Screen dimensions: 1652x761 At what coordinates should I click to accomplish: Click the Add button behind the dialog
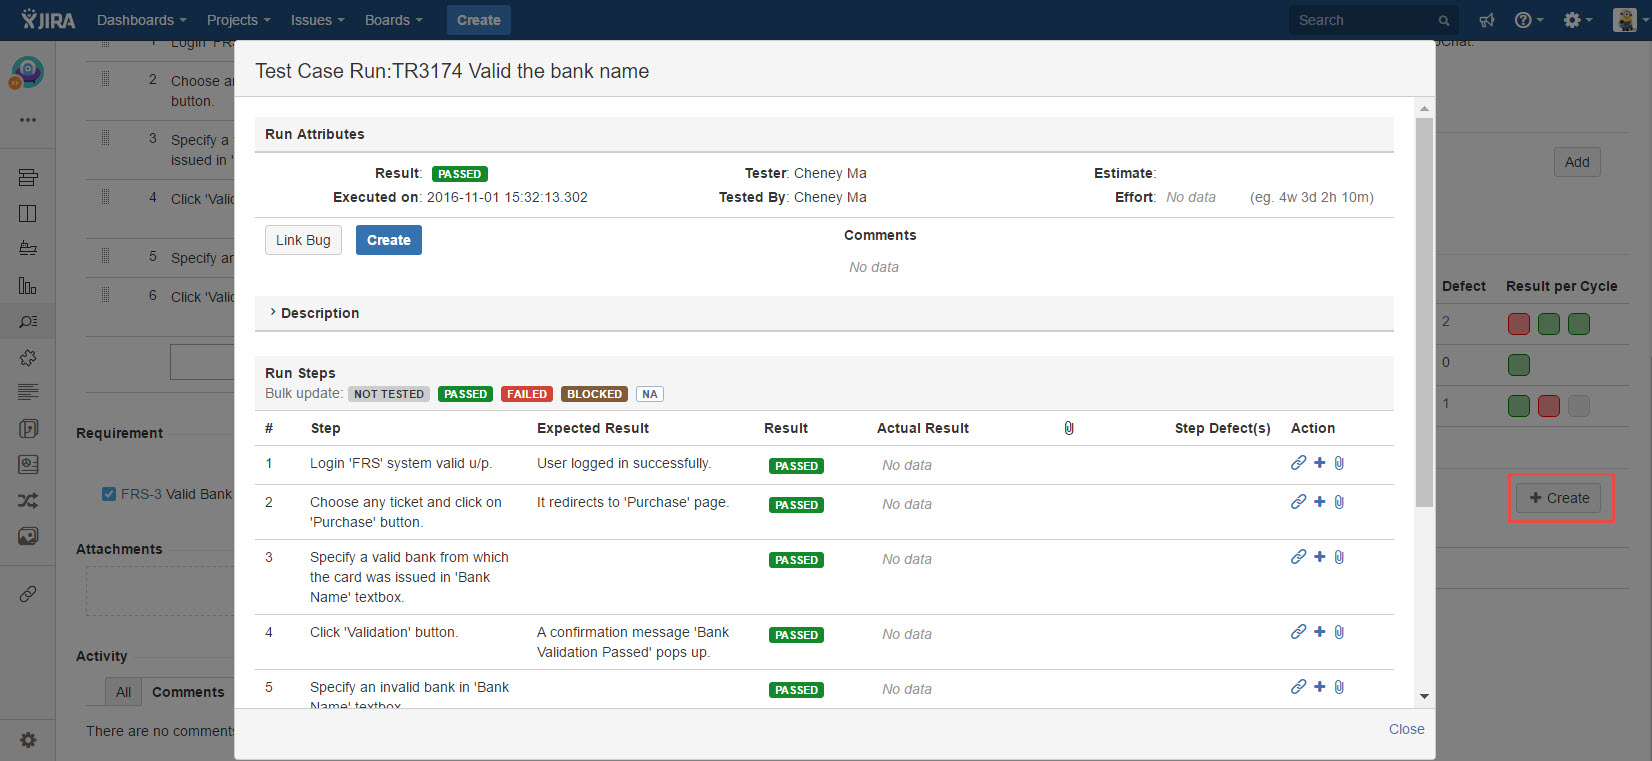tap(1577, 162)
